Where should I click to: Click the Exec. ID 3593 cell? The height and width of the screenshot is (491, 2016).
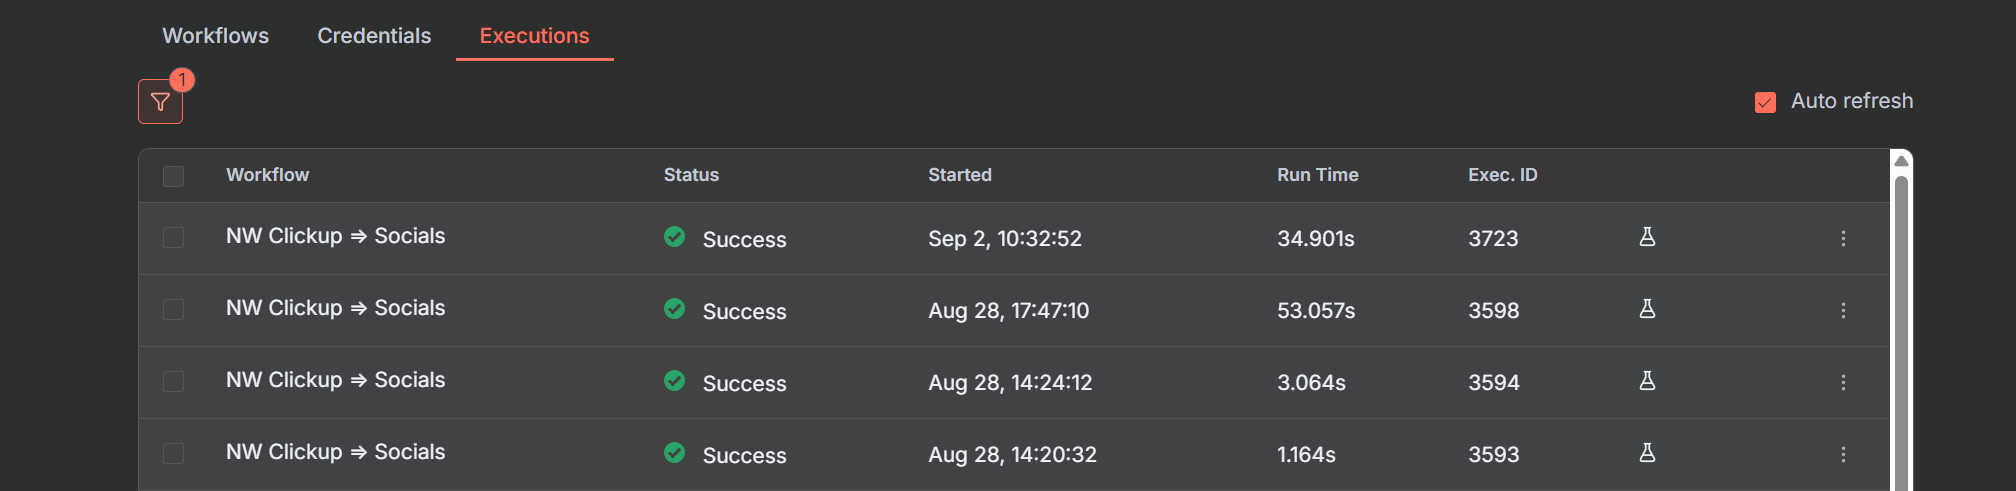click(1493, 454)
